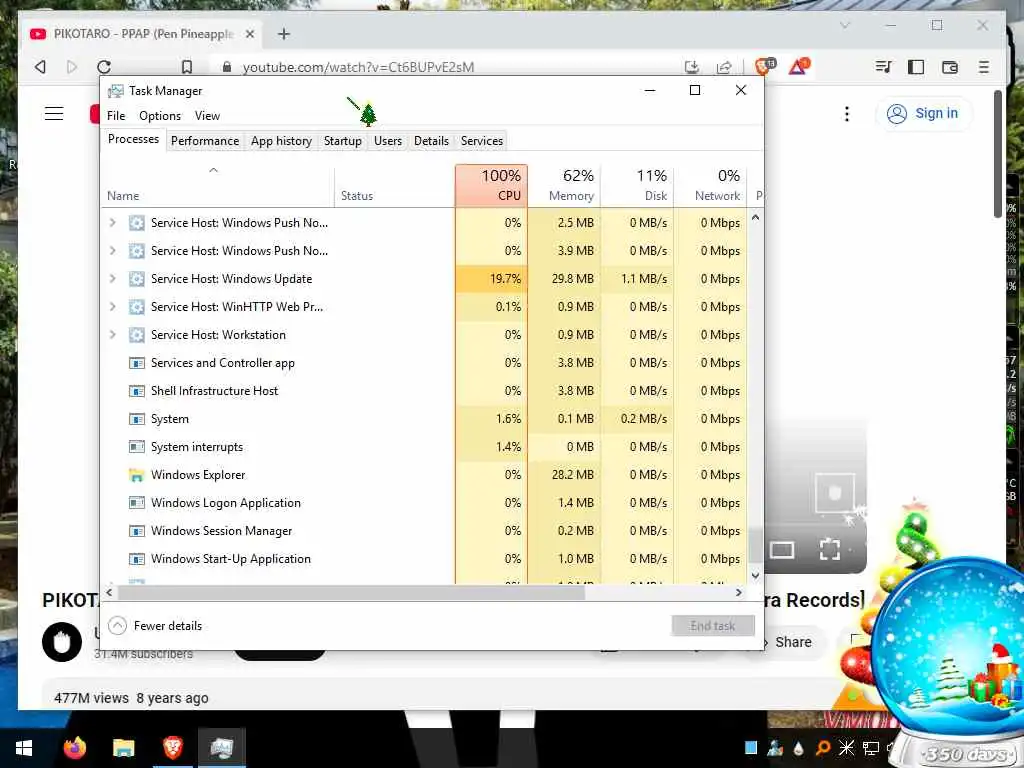This screenshot has width=1024, height=768.
Task: Click the Shell Infrastructure Host process icon
Action: tap(136, 391)
